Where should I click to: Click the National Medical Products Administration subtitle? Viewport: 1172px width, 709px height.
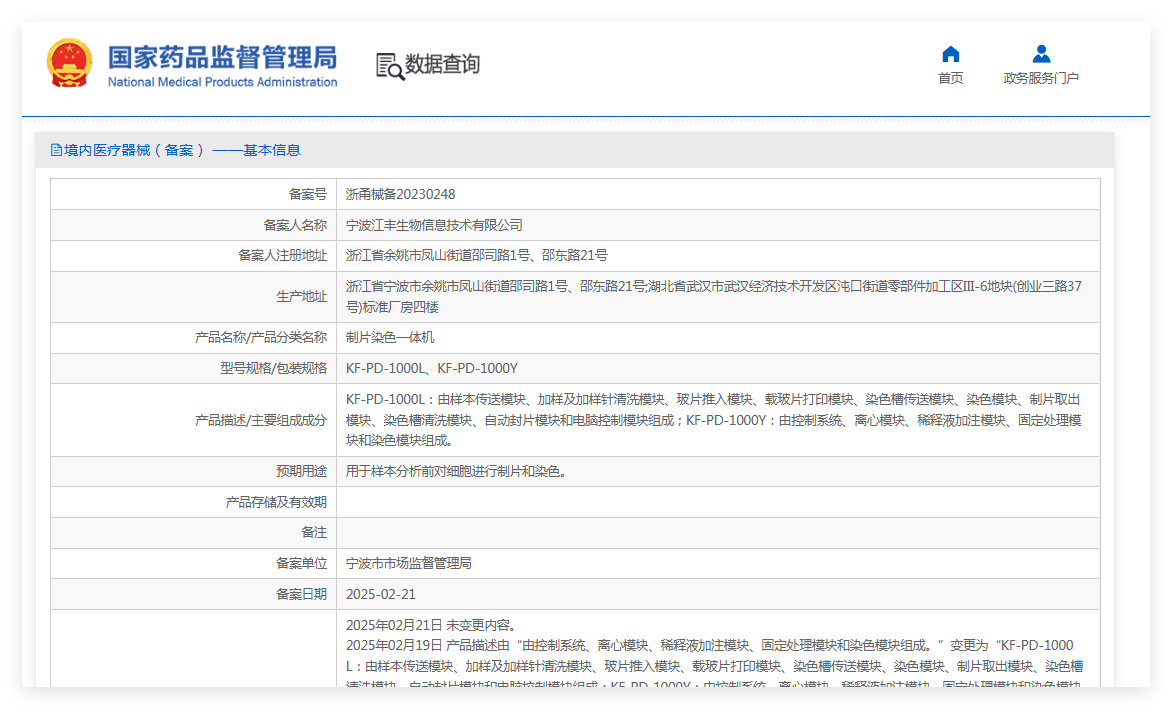coord(222,82)
